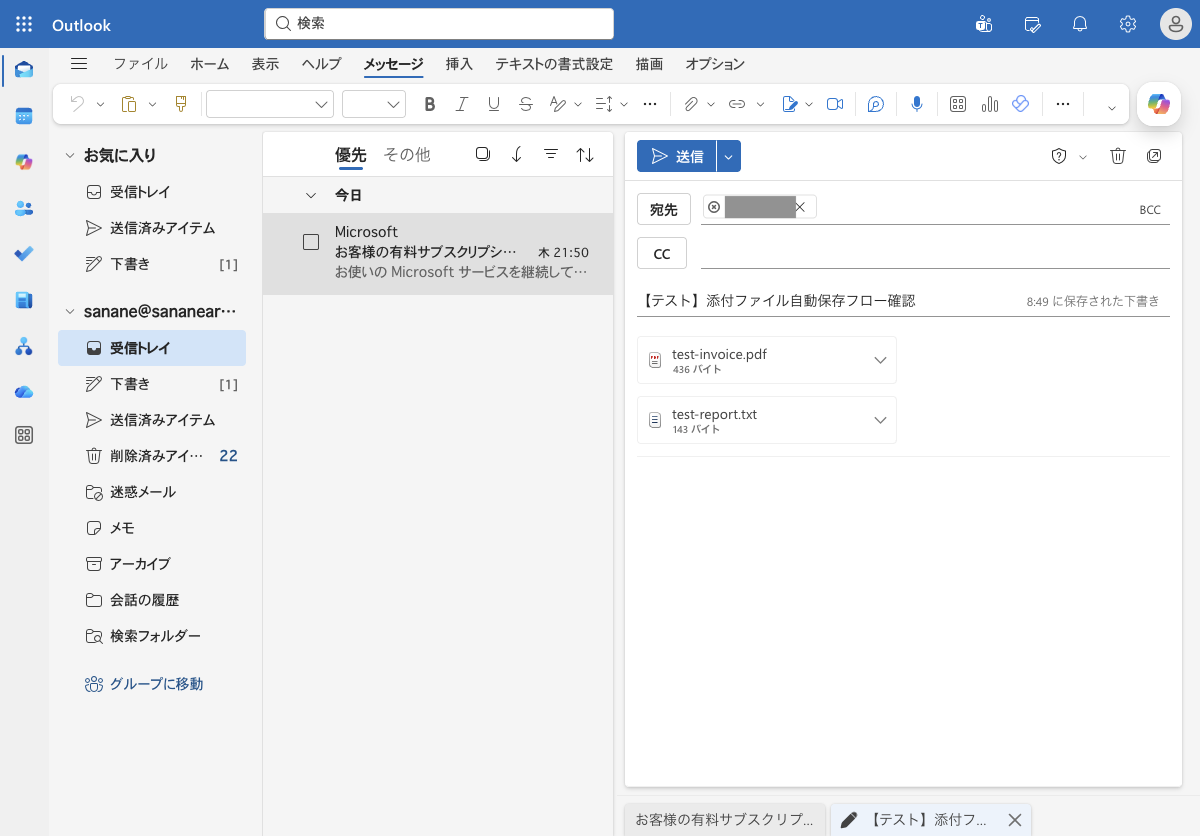
Task: Collapse the お気に入り section
Action: [70, 155]
